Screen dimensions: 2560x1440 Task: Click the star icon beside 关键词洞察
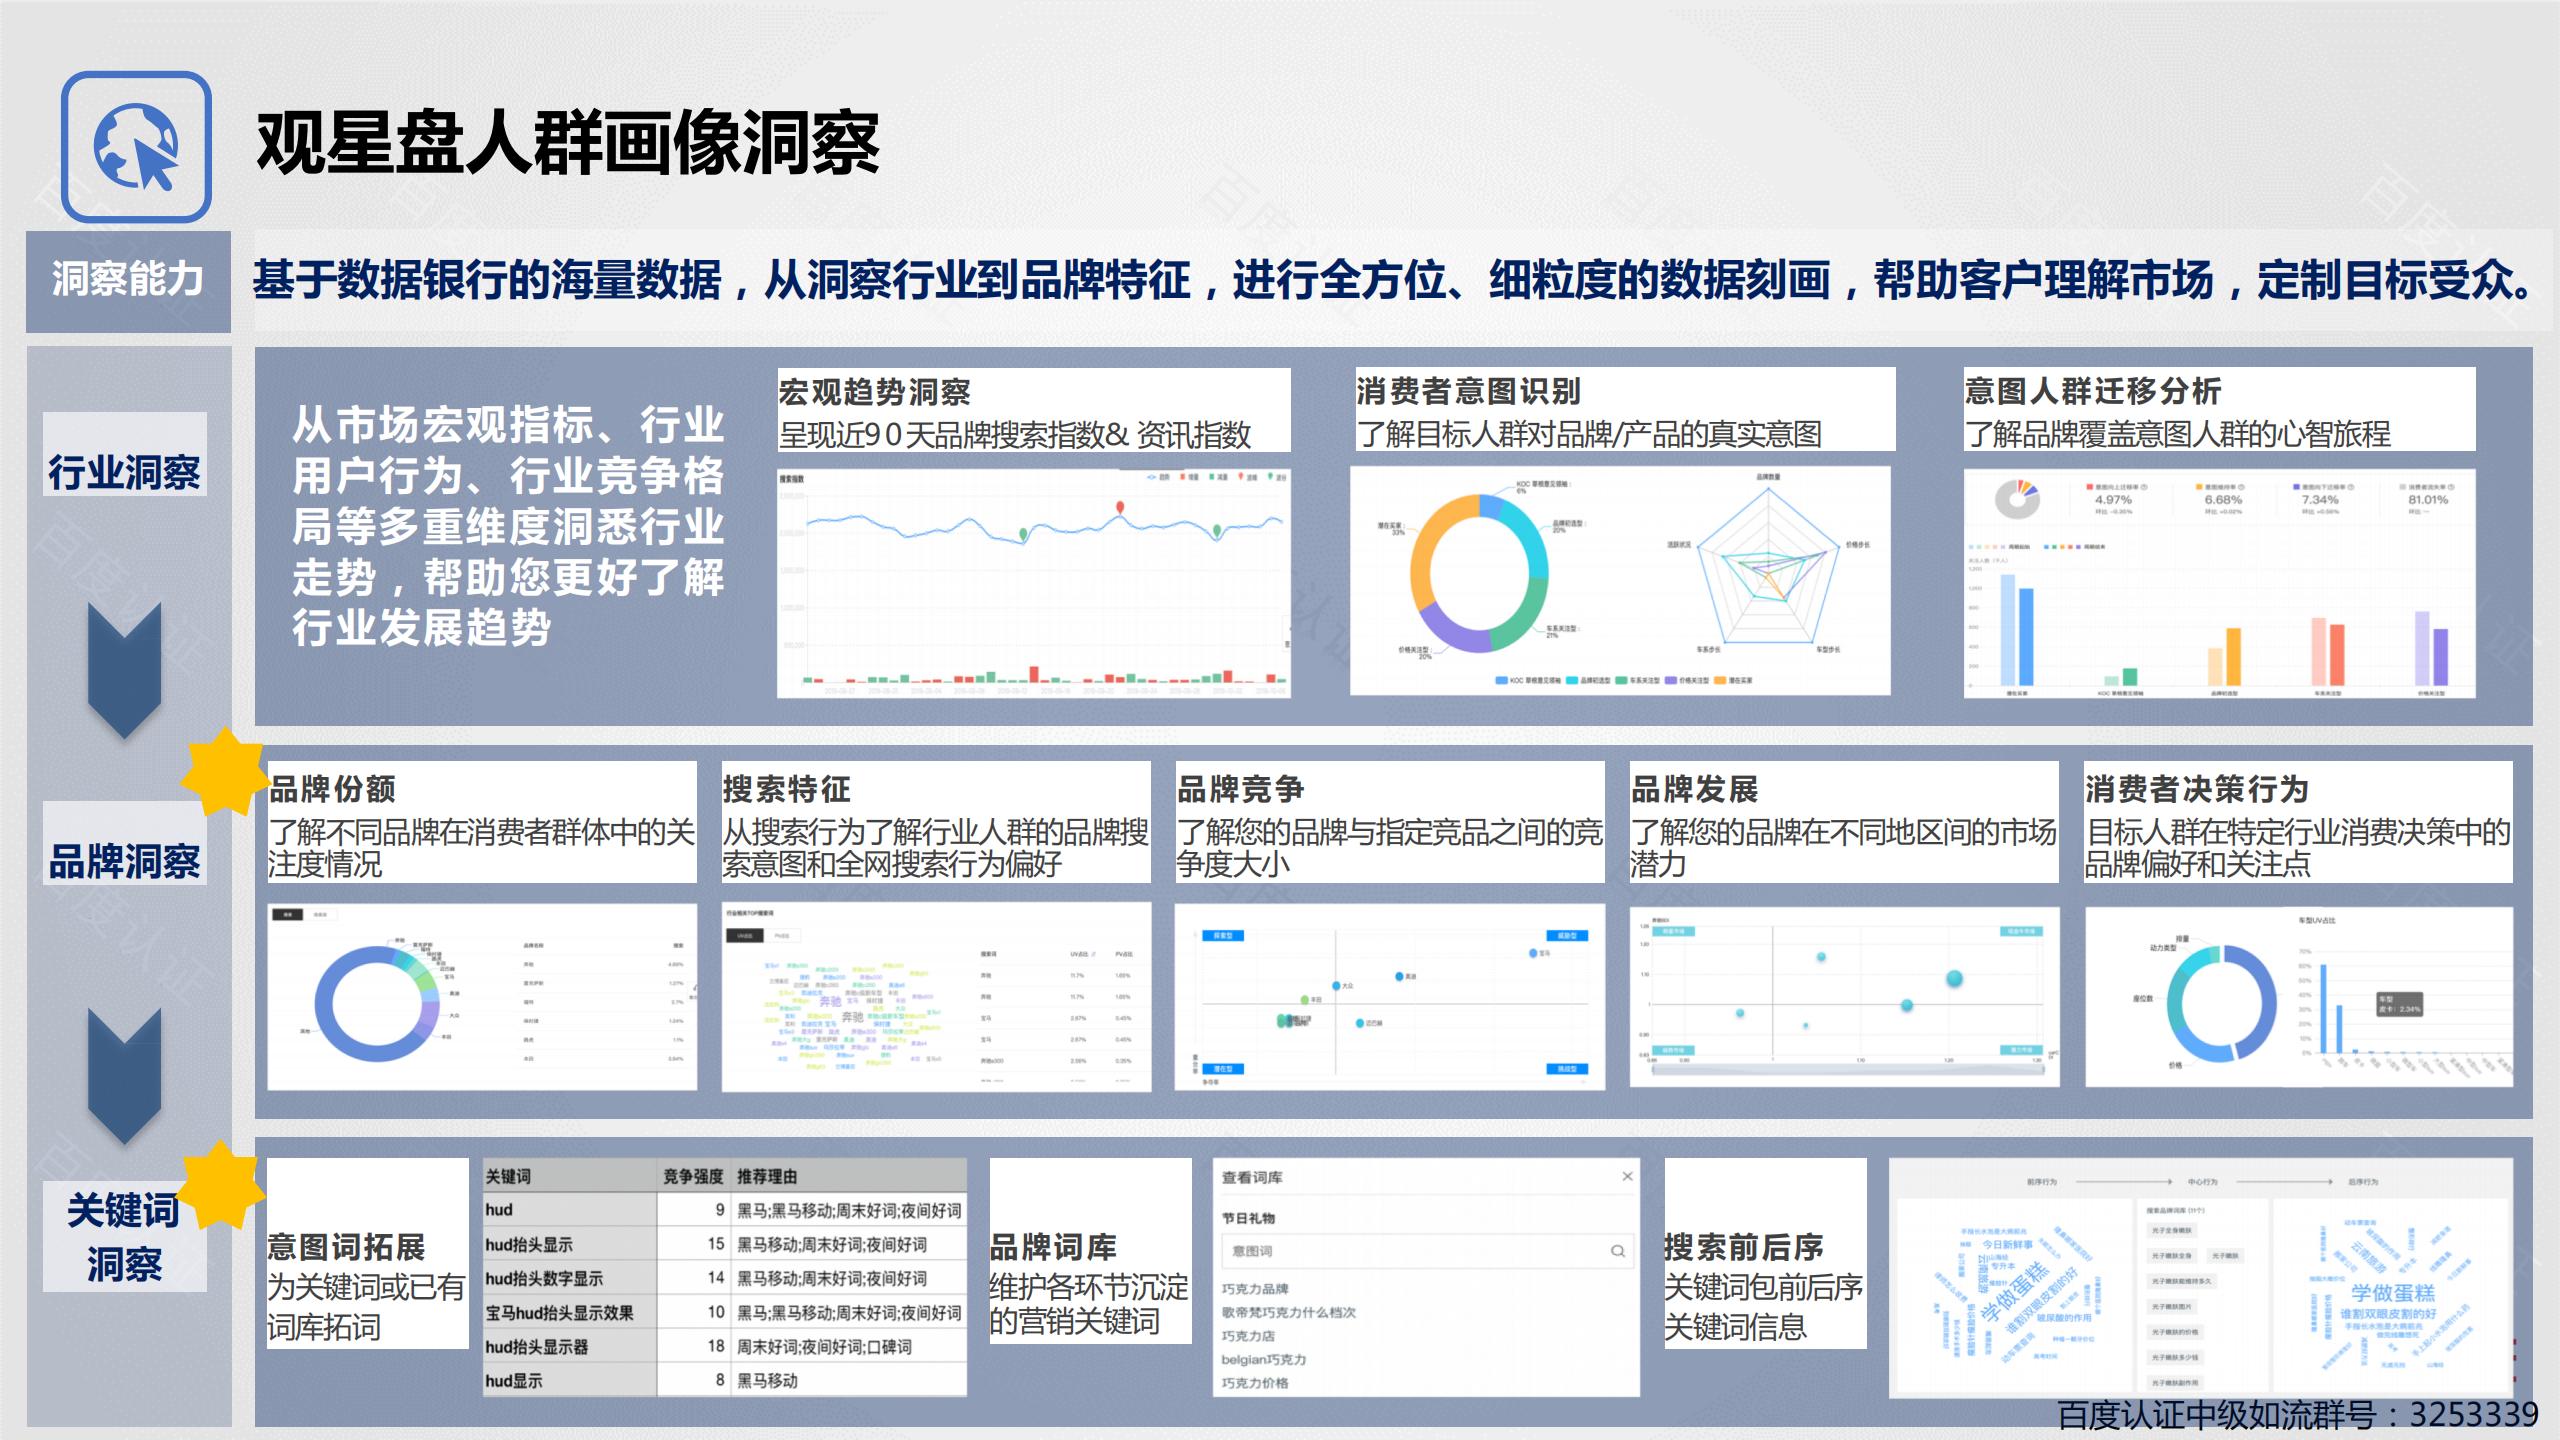[x=223, y=1185]
